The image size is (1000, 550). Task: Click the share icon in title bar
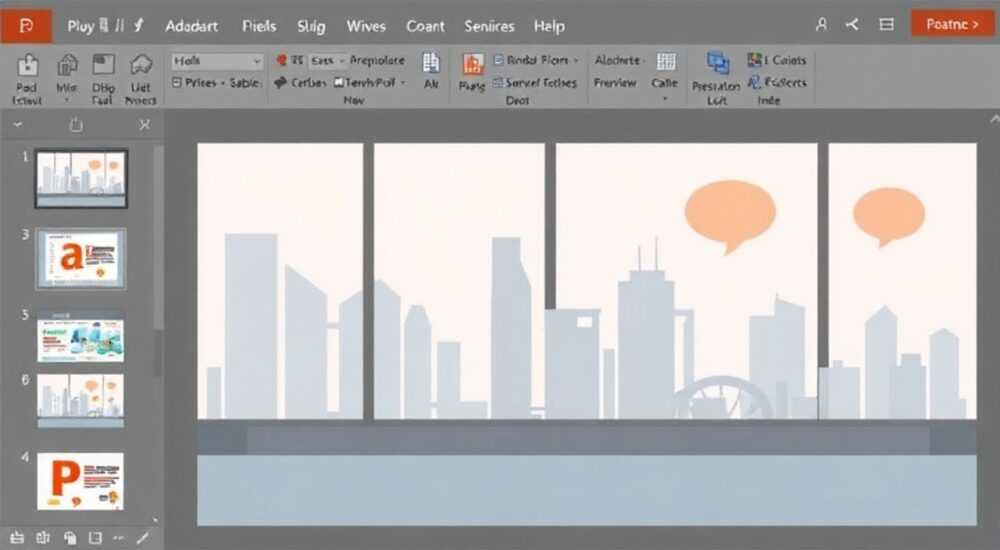(x=852, y=25)
